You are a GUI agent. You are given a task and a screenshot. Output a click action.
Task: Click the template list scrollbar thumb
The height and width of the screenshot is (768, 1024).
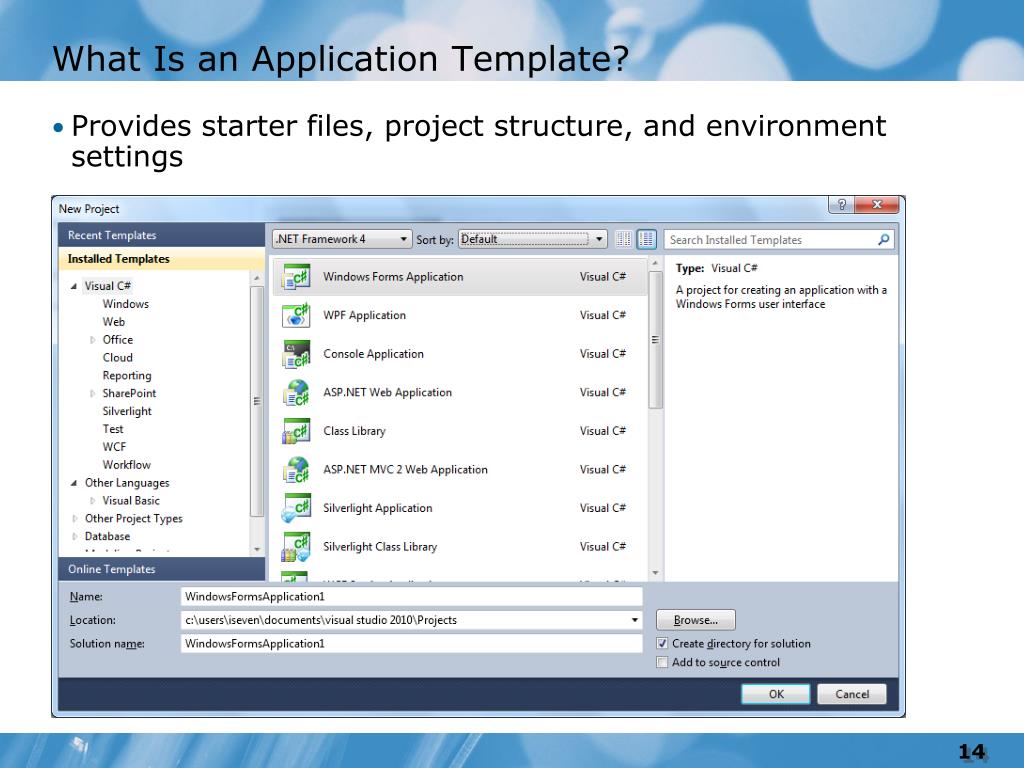pyautogui.click(x=655, y=340)
